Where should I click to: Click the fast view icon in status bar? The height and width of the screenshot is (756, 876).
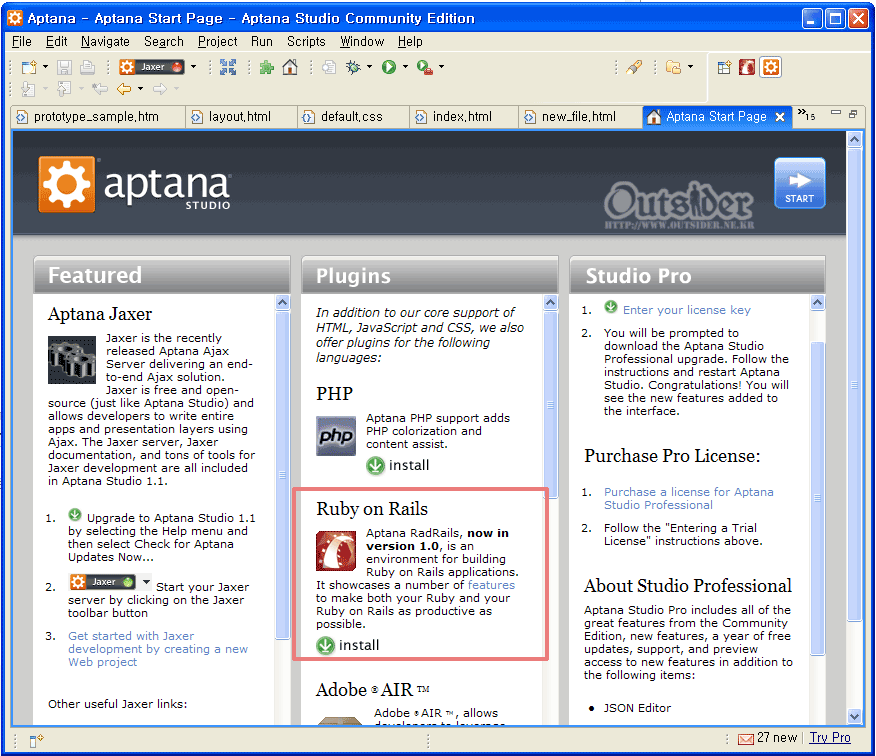click(36, 741)
